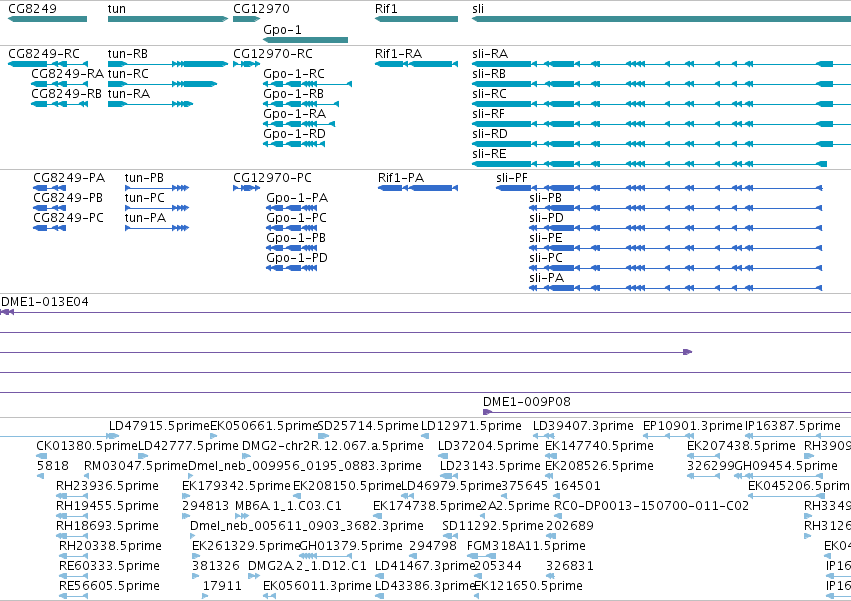851x601 pixels.
Task: Select protein CG8249-PC
Action: click(x=49, y=228)
